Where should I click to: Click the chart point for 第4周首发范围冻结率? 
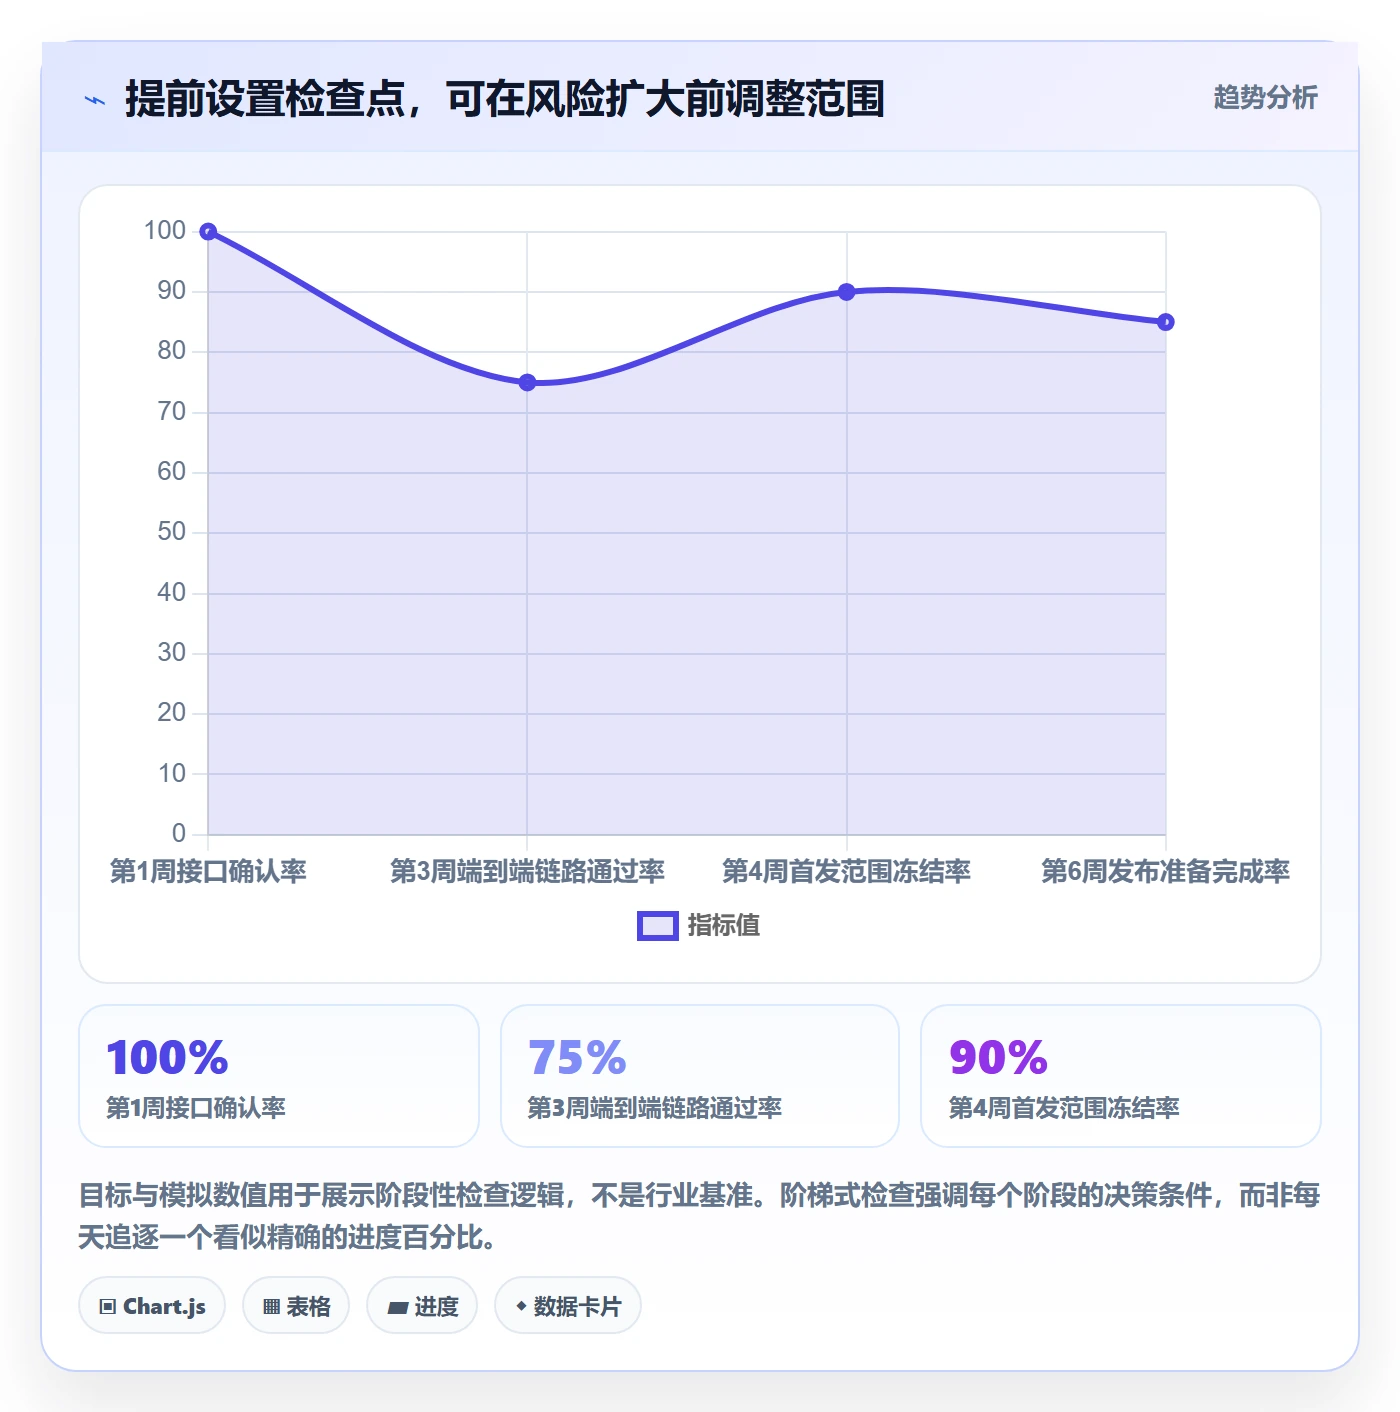[x=847, y=292]
